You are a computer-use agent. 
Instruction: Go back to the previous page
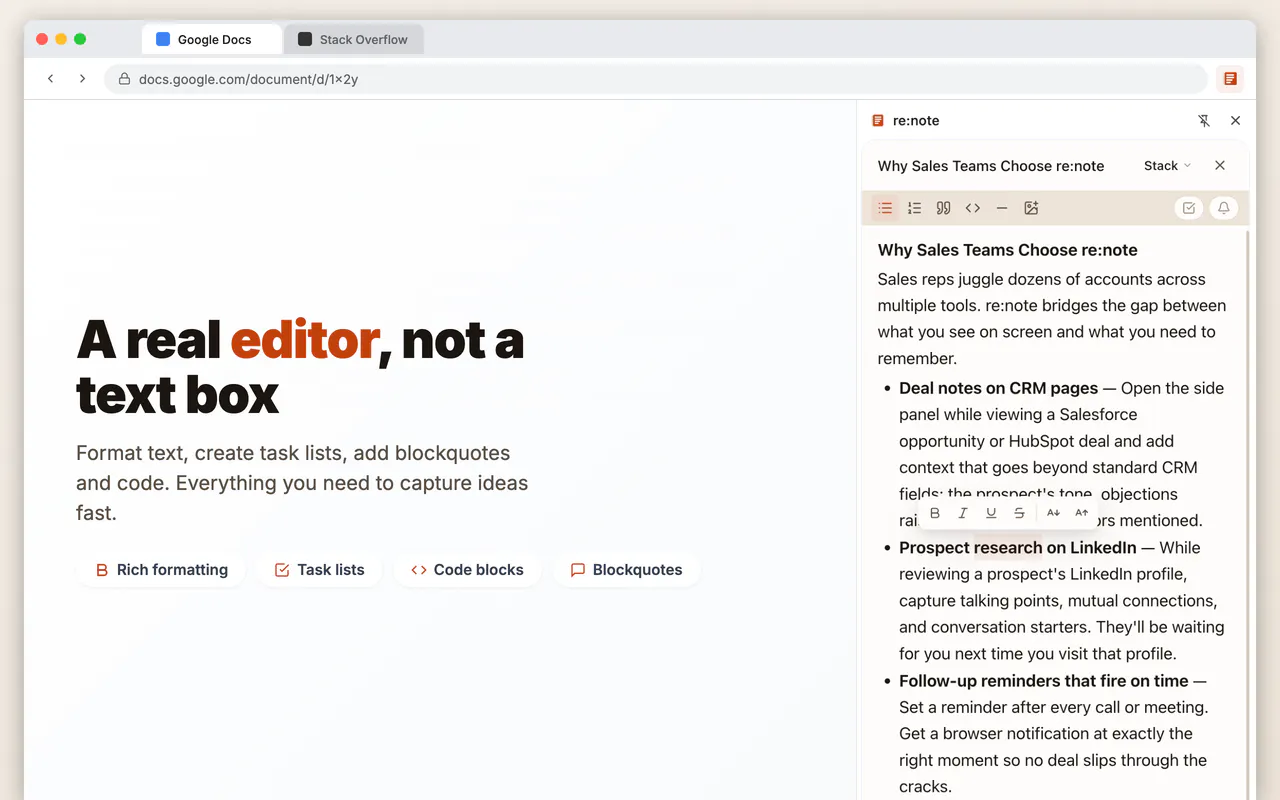point(51,78)
